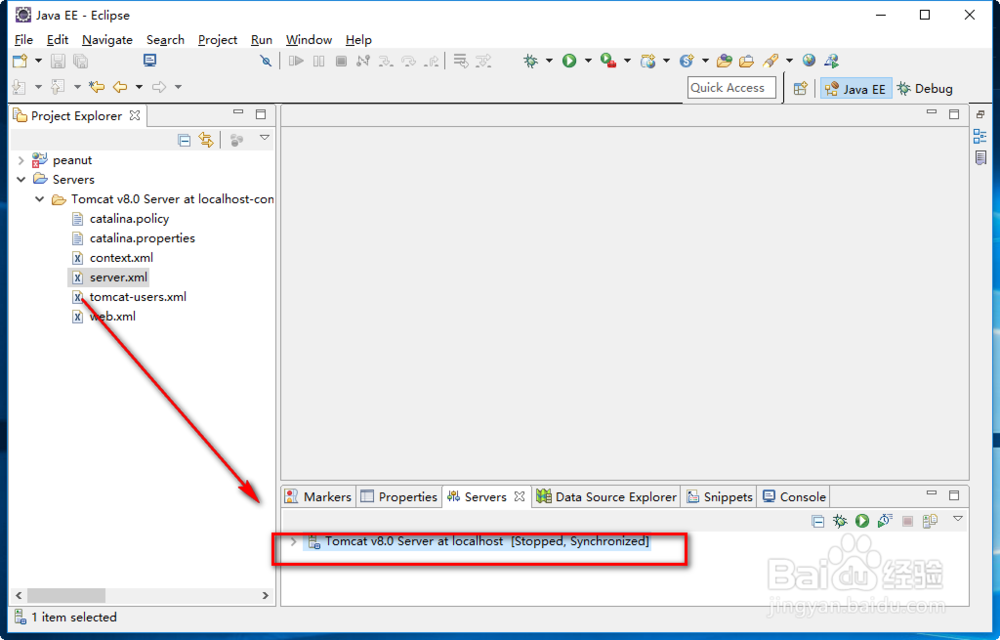Click the Resume debug icon
This screenshot has width=1000, height=640.
pyautogui.click(x=296, y=61)
